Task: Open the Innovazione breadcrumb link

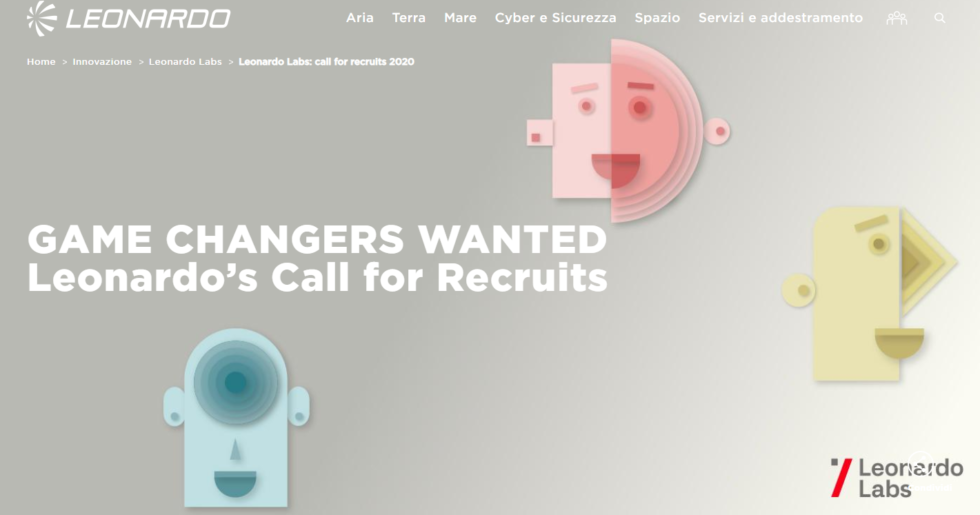Action: 102,61
